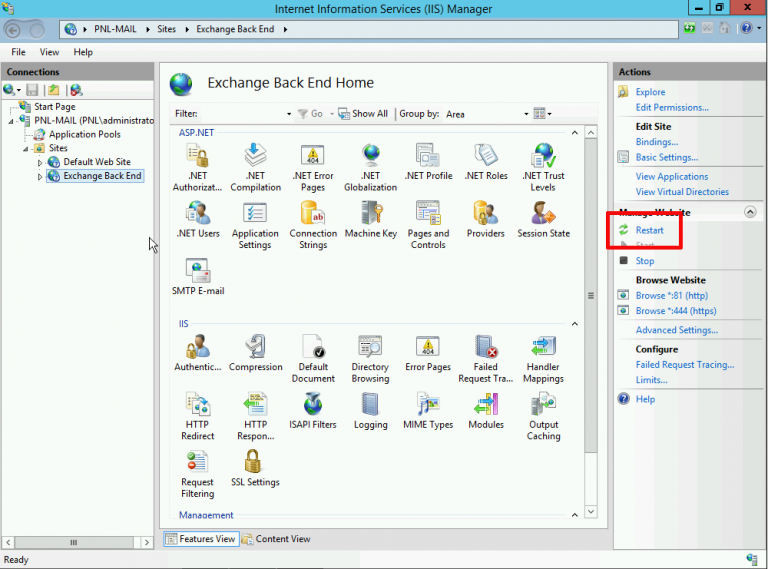Switch to Features View tab
The height and width of the screenshot is (569, 768).
pos(201,539)
